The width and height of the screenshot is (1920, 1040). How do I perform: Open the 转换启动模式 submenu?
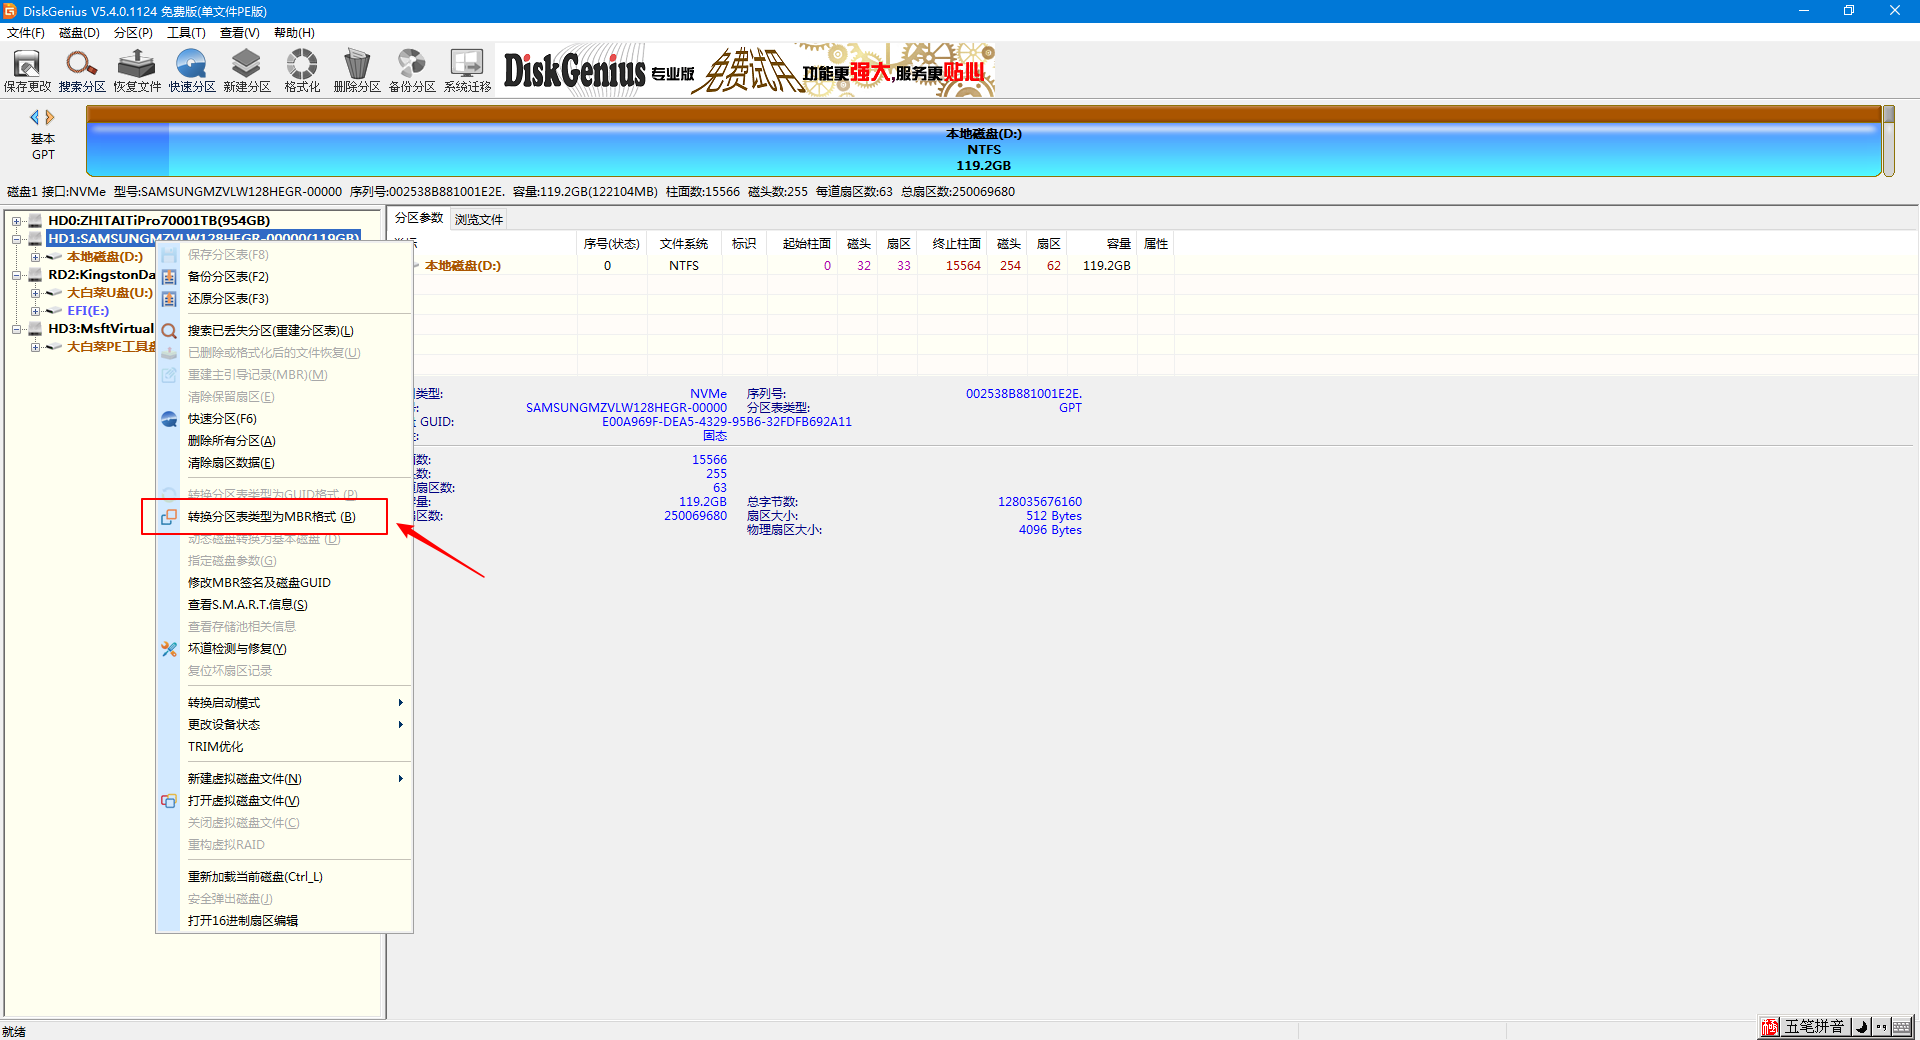pyautogui.click(x=284, y=703)
